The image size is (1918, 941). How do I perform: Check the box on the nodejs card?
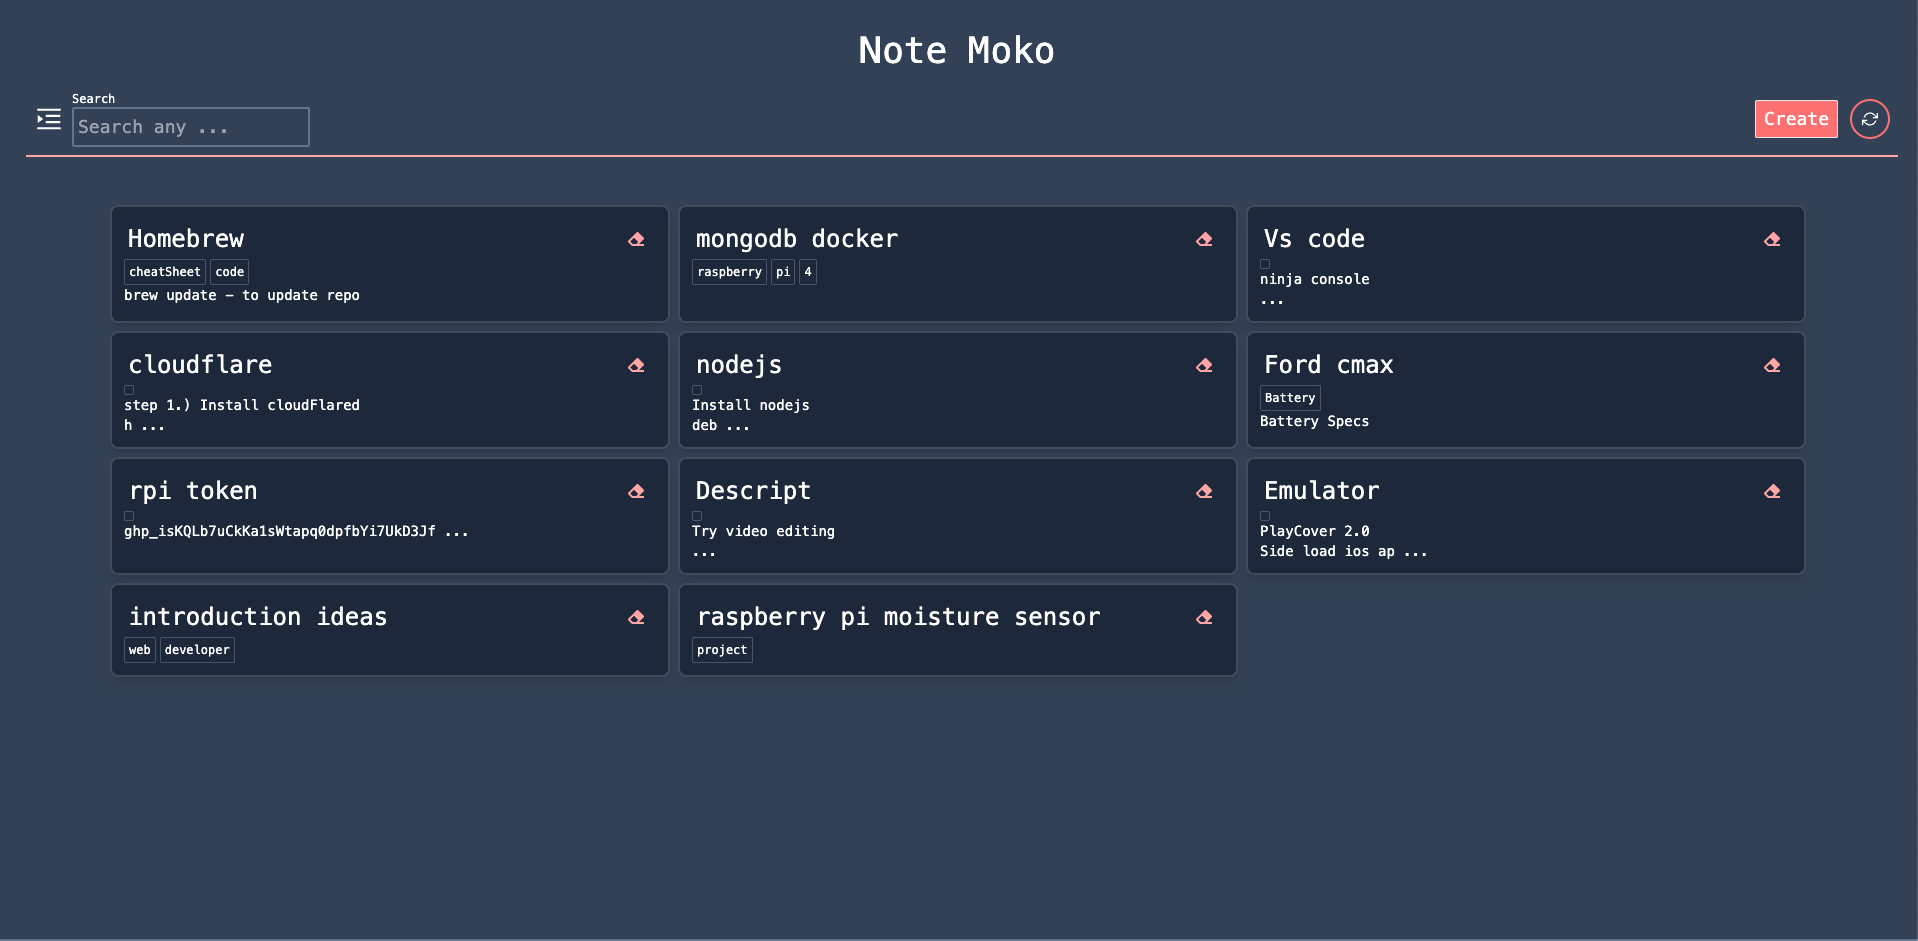pos(697,390)
